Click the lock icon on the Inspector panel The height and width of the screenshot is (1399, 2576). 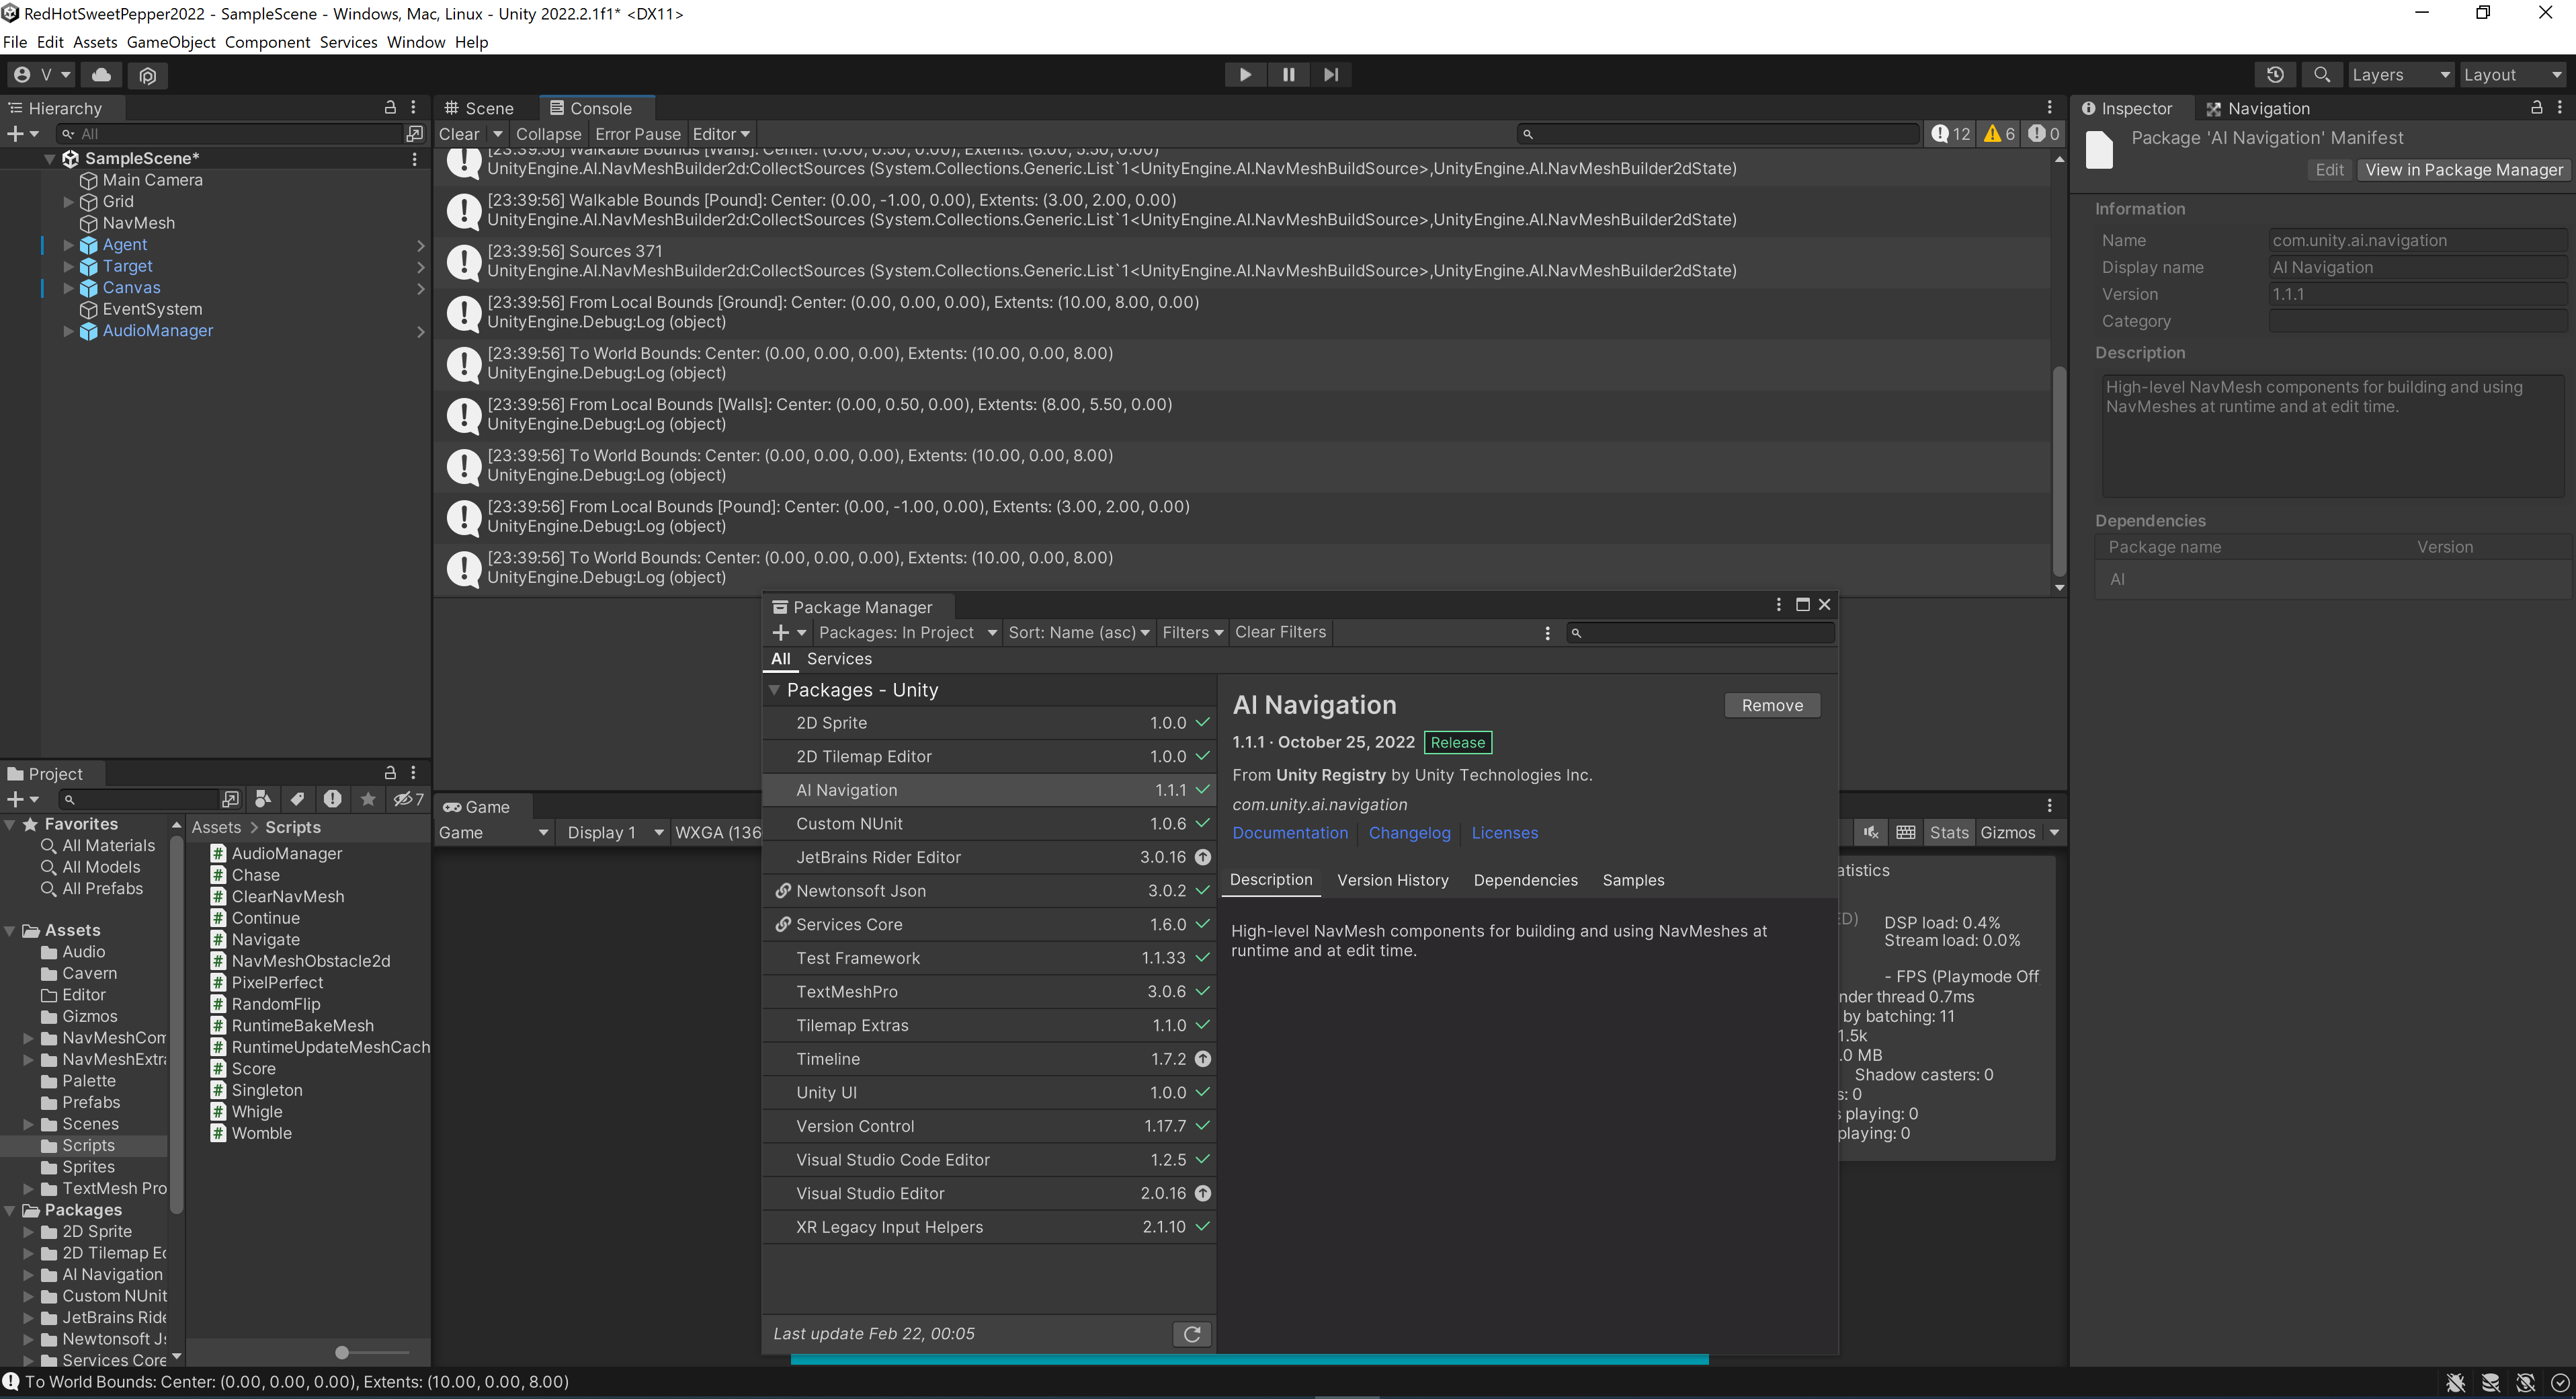[x=2537, y=107]
